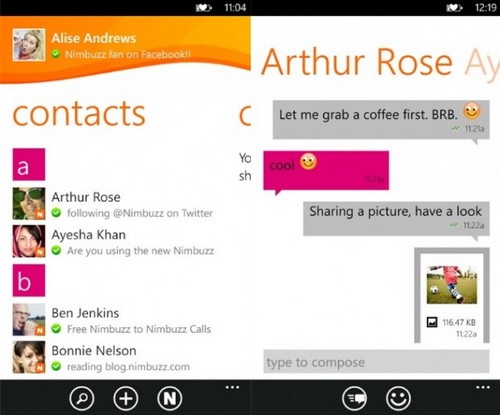This screenshot has height=415, width=500.
Task: Open the emoticon smiley picker icon
Action: point(398,398)
